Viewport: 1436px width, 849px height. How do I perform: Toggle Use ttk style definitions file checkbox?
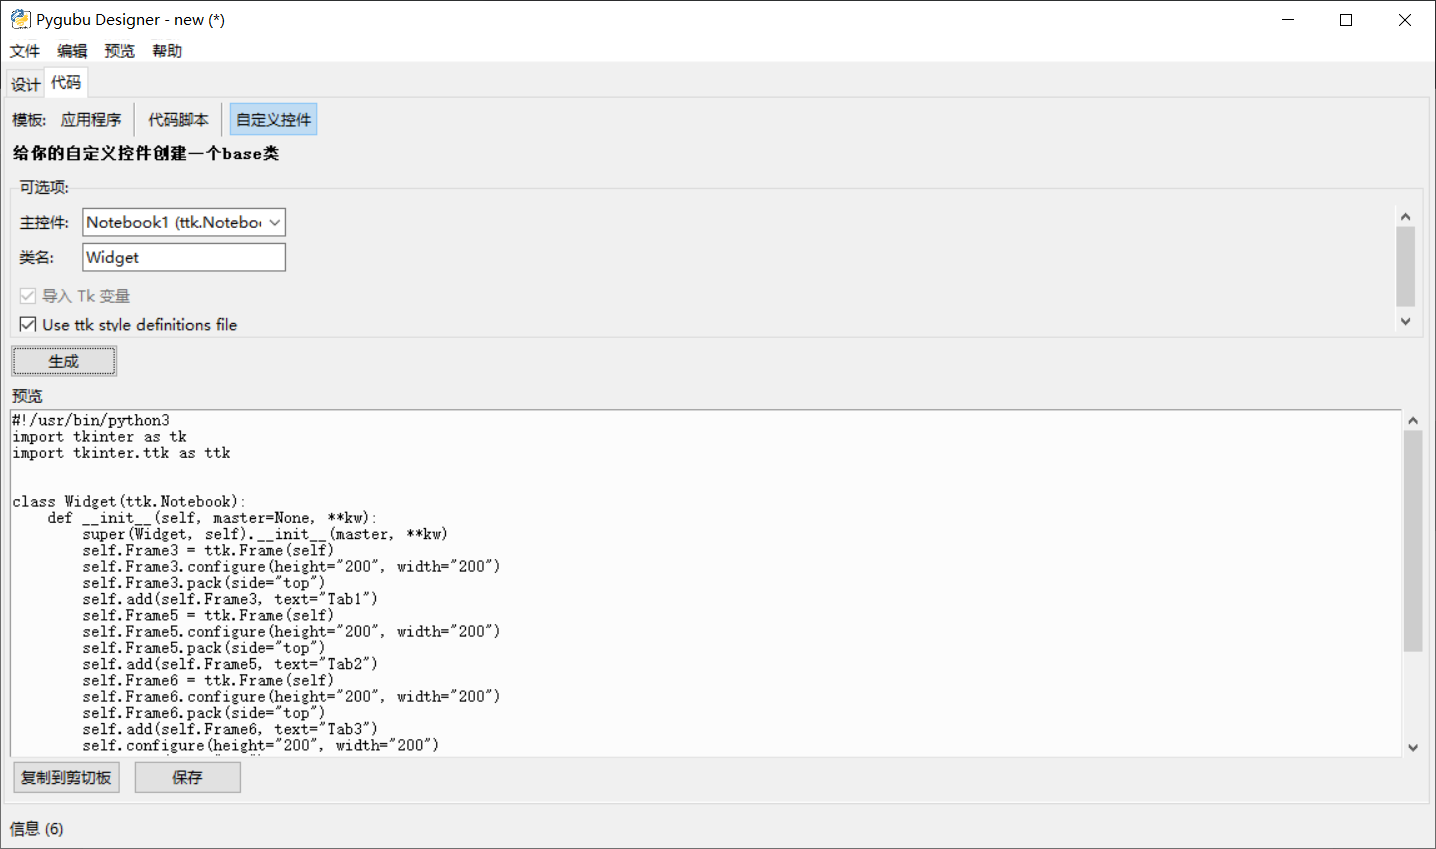(x=28, y=324)
